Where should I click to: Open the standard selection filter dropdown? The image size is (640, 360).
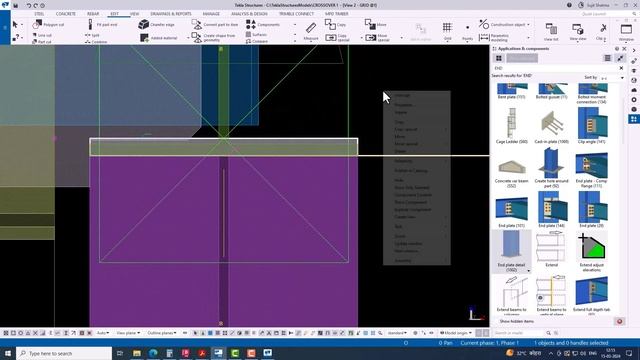pyautogui.click(x=397, y=333)
